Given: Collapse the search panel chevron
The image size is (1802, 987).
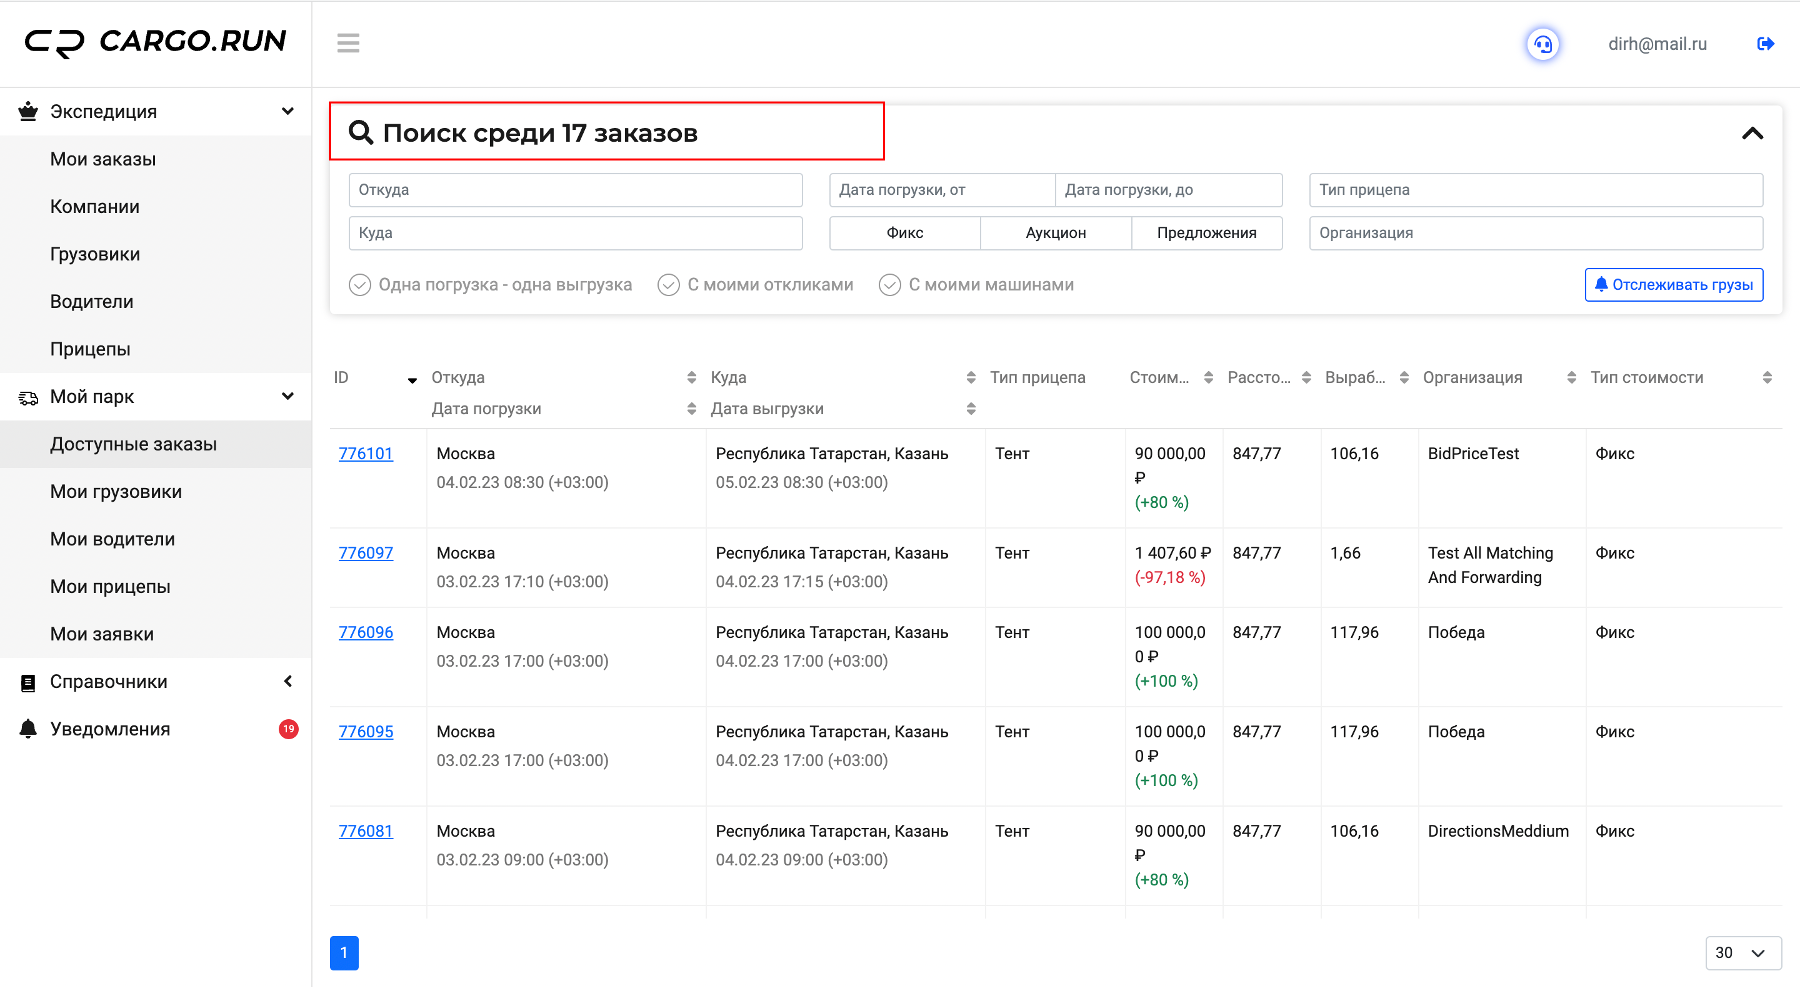Looking at the screenshot, I should 1752,133.
